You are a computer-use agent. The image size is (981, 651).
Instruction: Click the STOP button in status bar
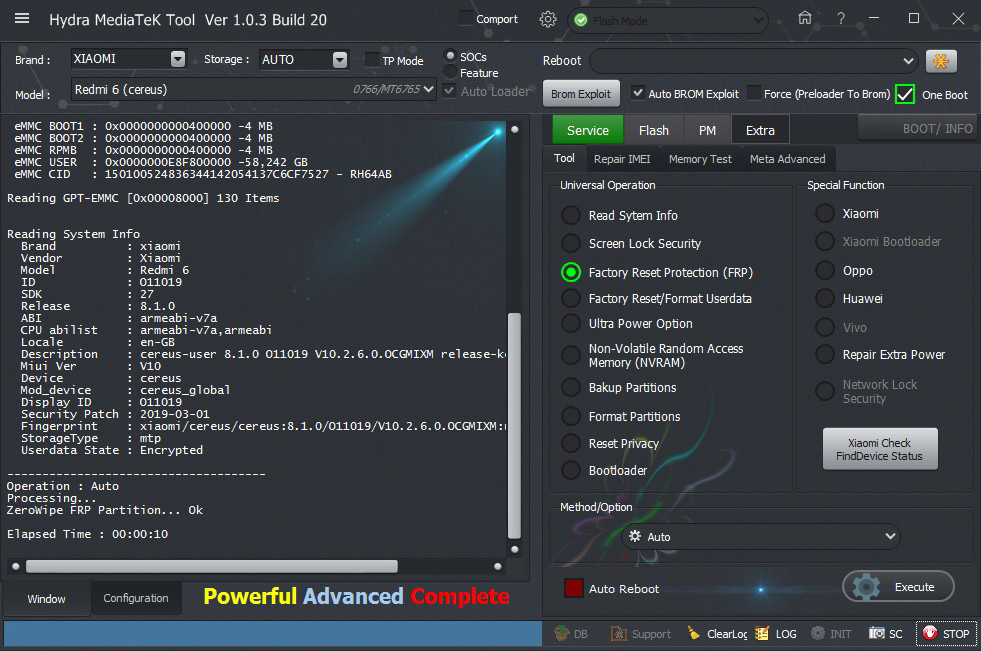[946, 633]
